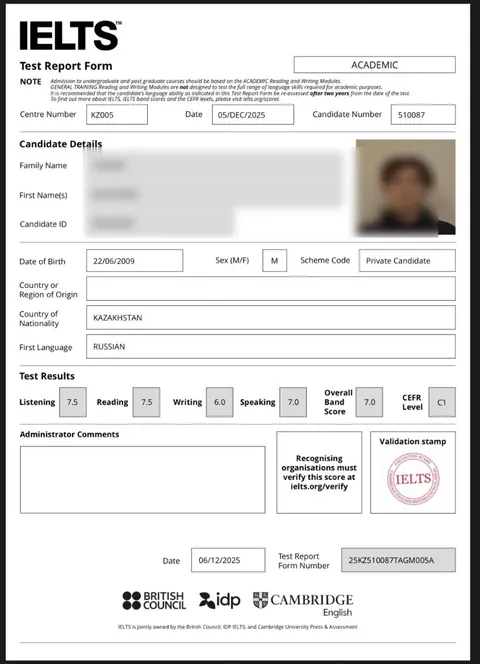
Task: Click the Speaking label
Action: point(258,402)
